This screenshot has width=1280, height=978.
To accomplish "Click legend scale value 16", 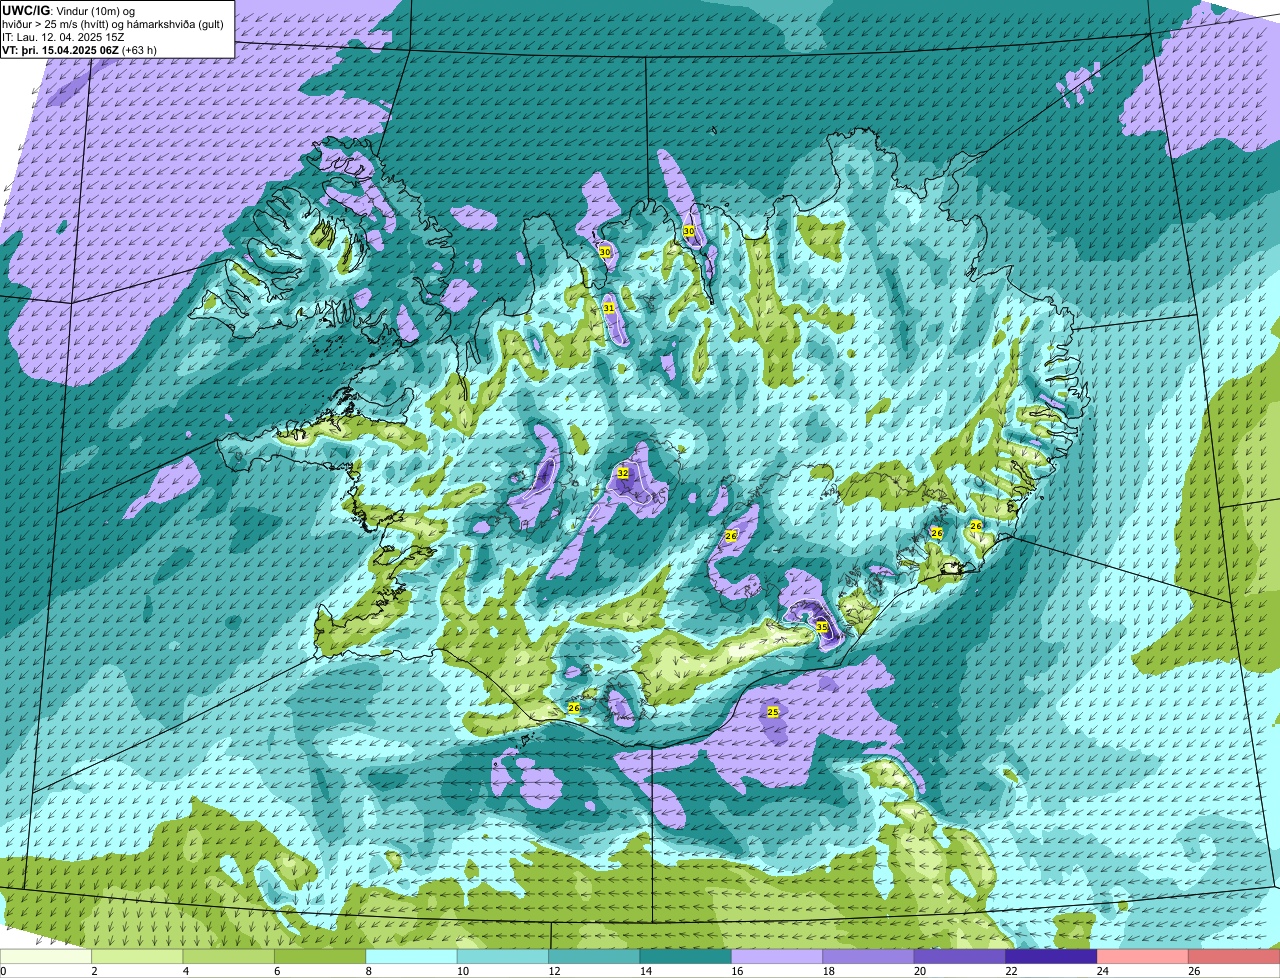I will pyautogui.click(x=736, y=971).
